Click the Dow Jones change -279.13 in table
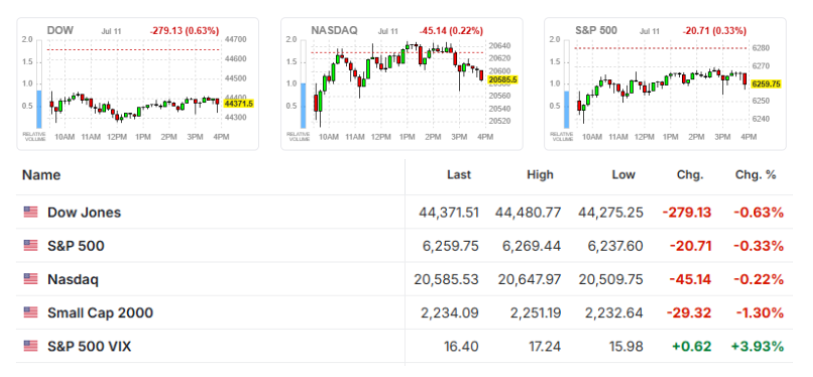The width and height of the screenshot is (813, 377). point(687,213)
